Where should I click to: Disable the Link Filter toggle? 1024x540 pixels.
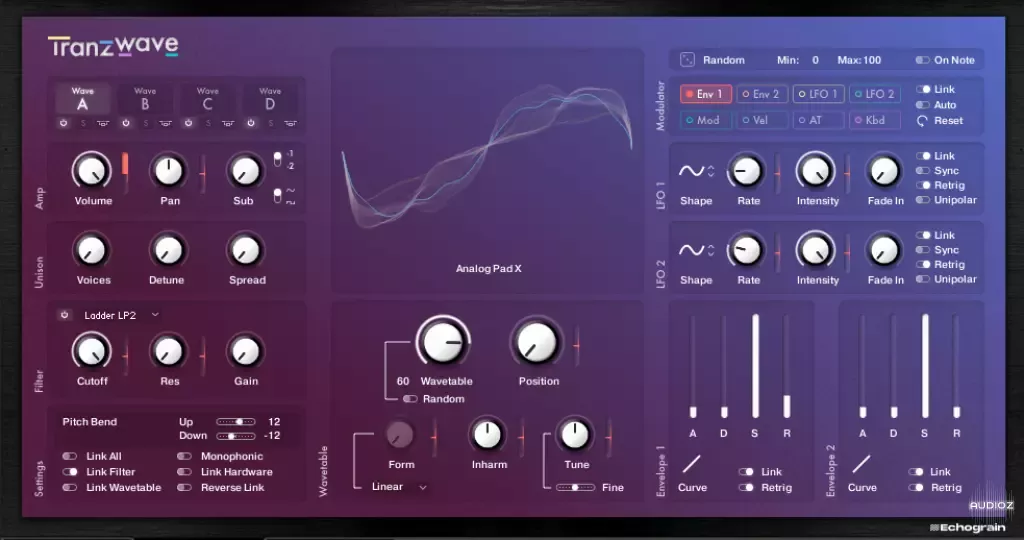(x=69, y=471)
